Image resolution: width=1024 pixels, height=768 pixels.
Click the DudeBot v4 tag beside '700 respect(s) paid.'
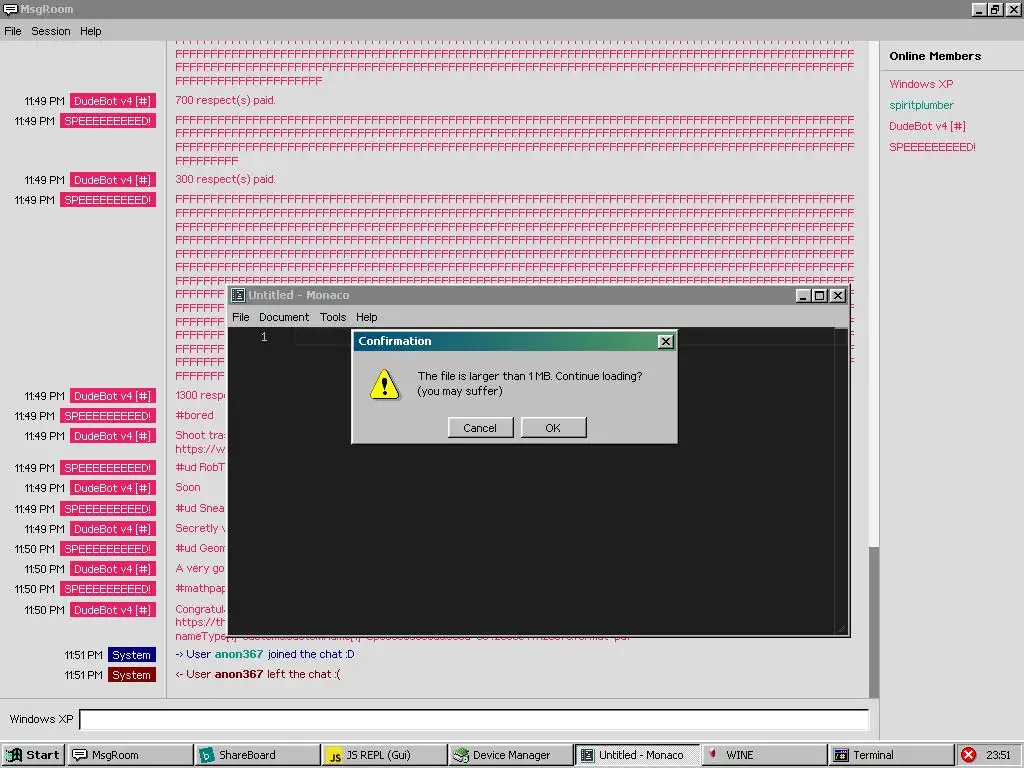[x=112, y=101]
